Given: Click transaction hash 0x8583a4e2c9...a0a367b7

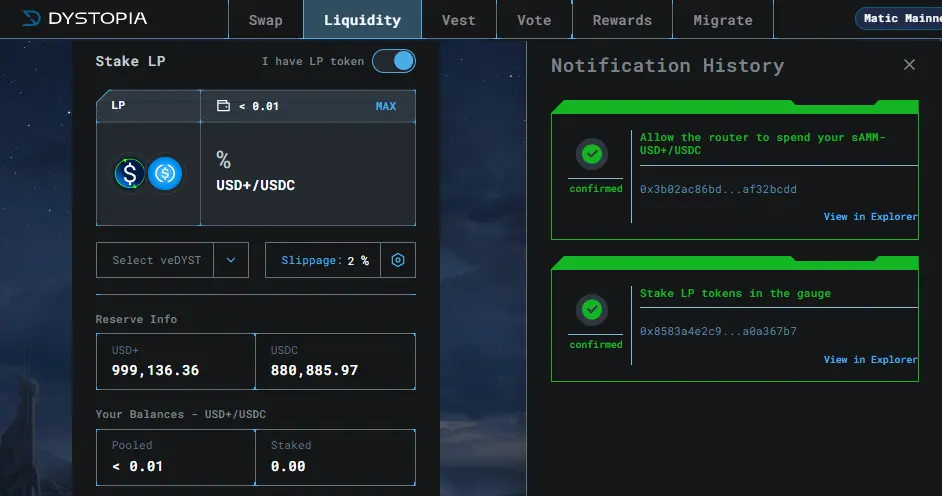Looking at the screenshot, I should click(x=718, y=331).
